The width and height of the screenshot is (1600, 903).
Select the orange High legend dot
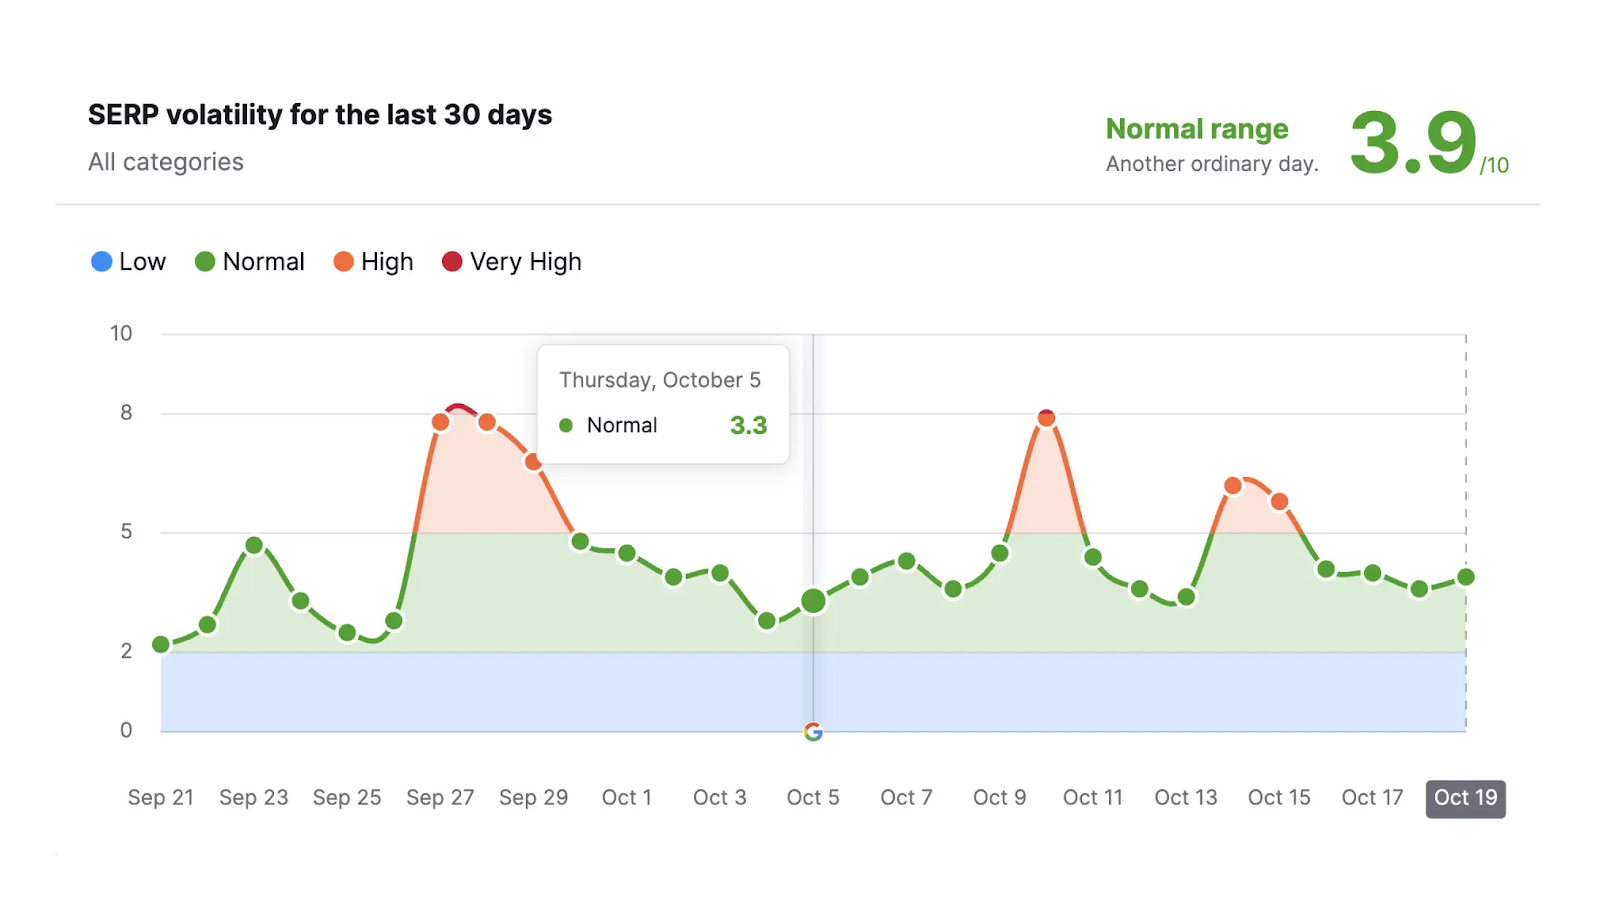(x=342, y=261)
